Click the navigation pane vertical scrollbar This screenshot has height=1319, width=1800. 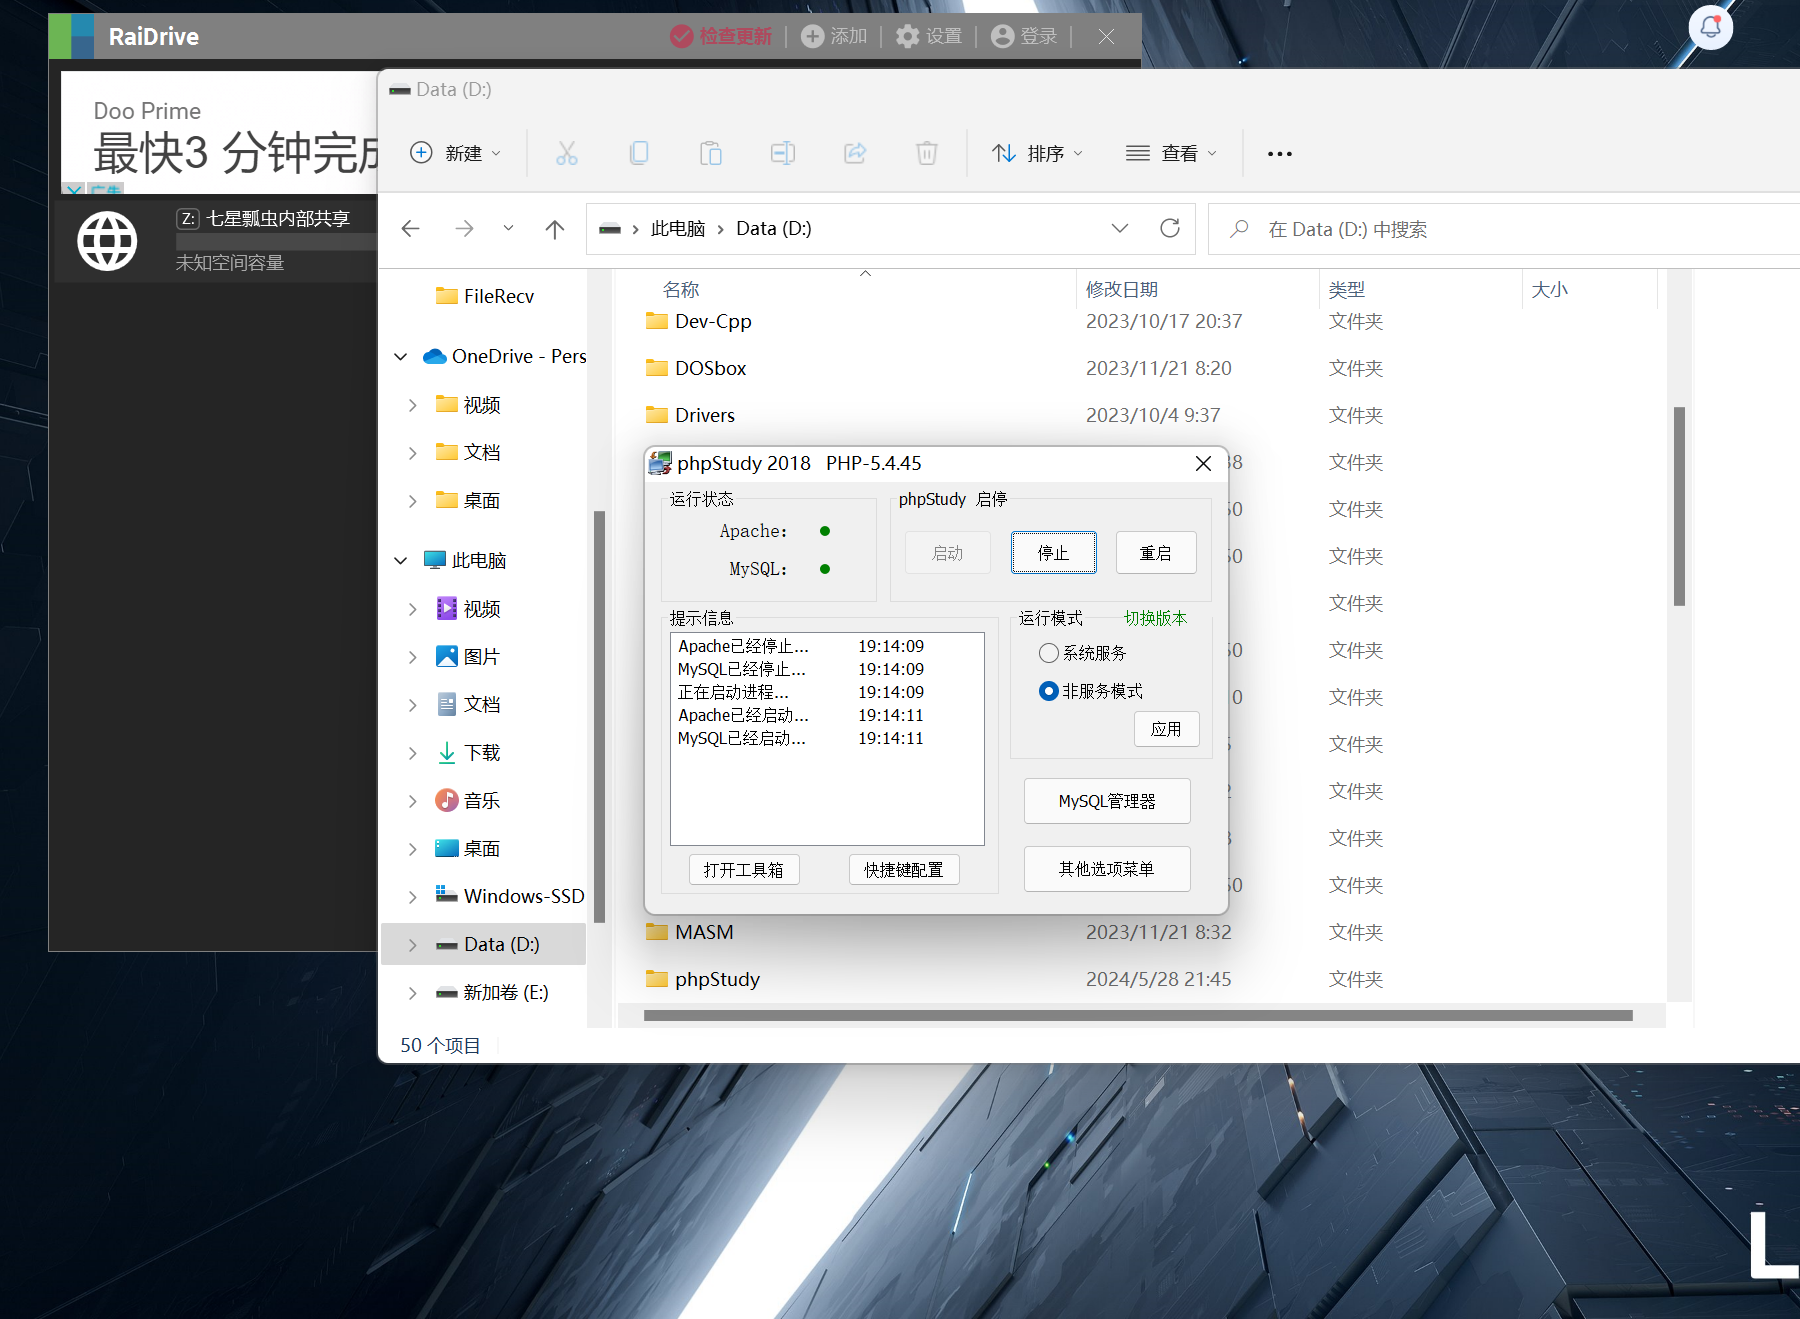tap(600, 716)
